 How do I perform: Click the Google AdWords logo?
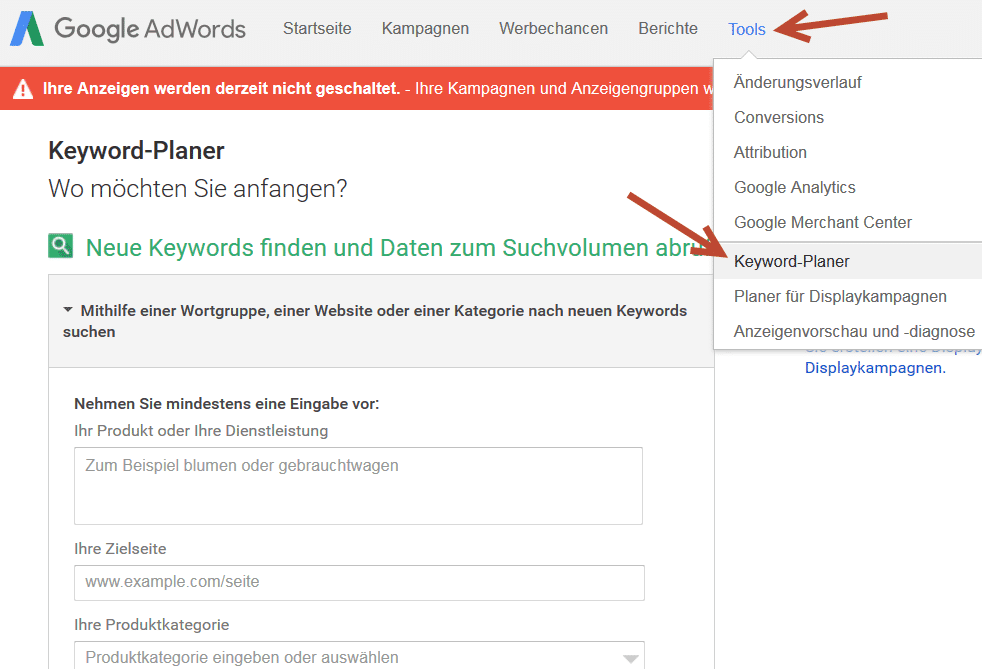(x=128, y=29)
